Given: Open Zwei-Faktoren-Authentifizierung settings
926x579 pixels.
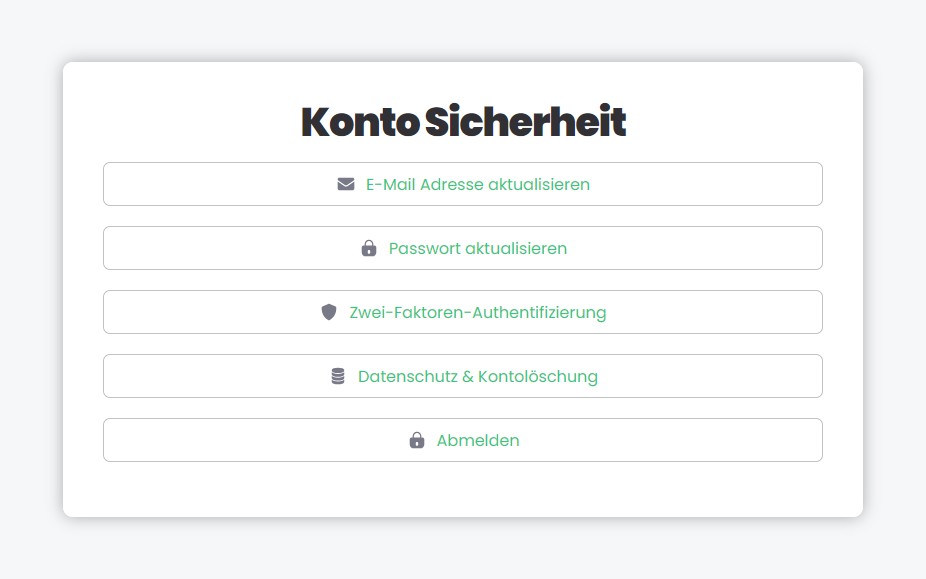Looking at the screenshot, I should 462,312.
